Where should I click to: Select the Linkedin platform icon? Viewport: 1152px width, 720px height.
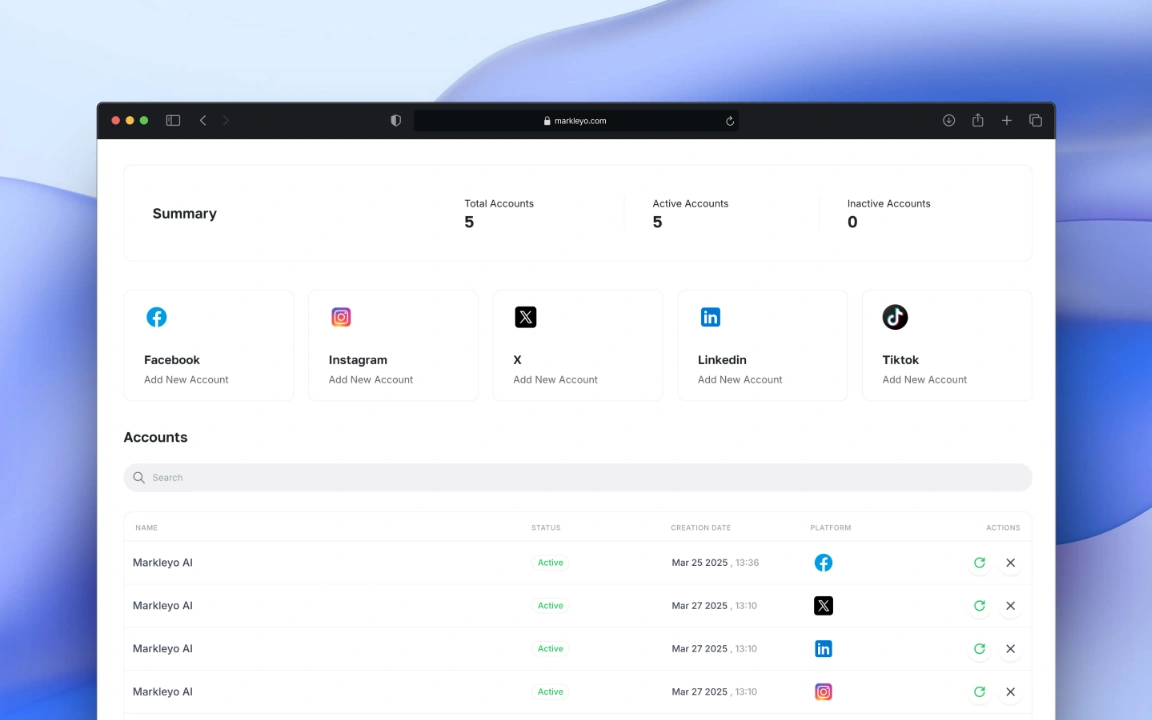pos(710,317)
